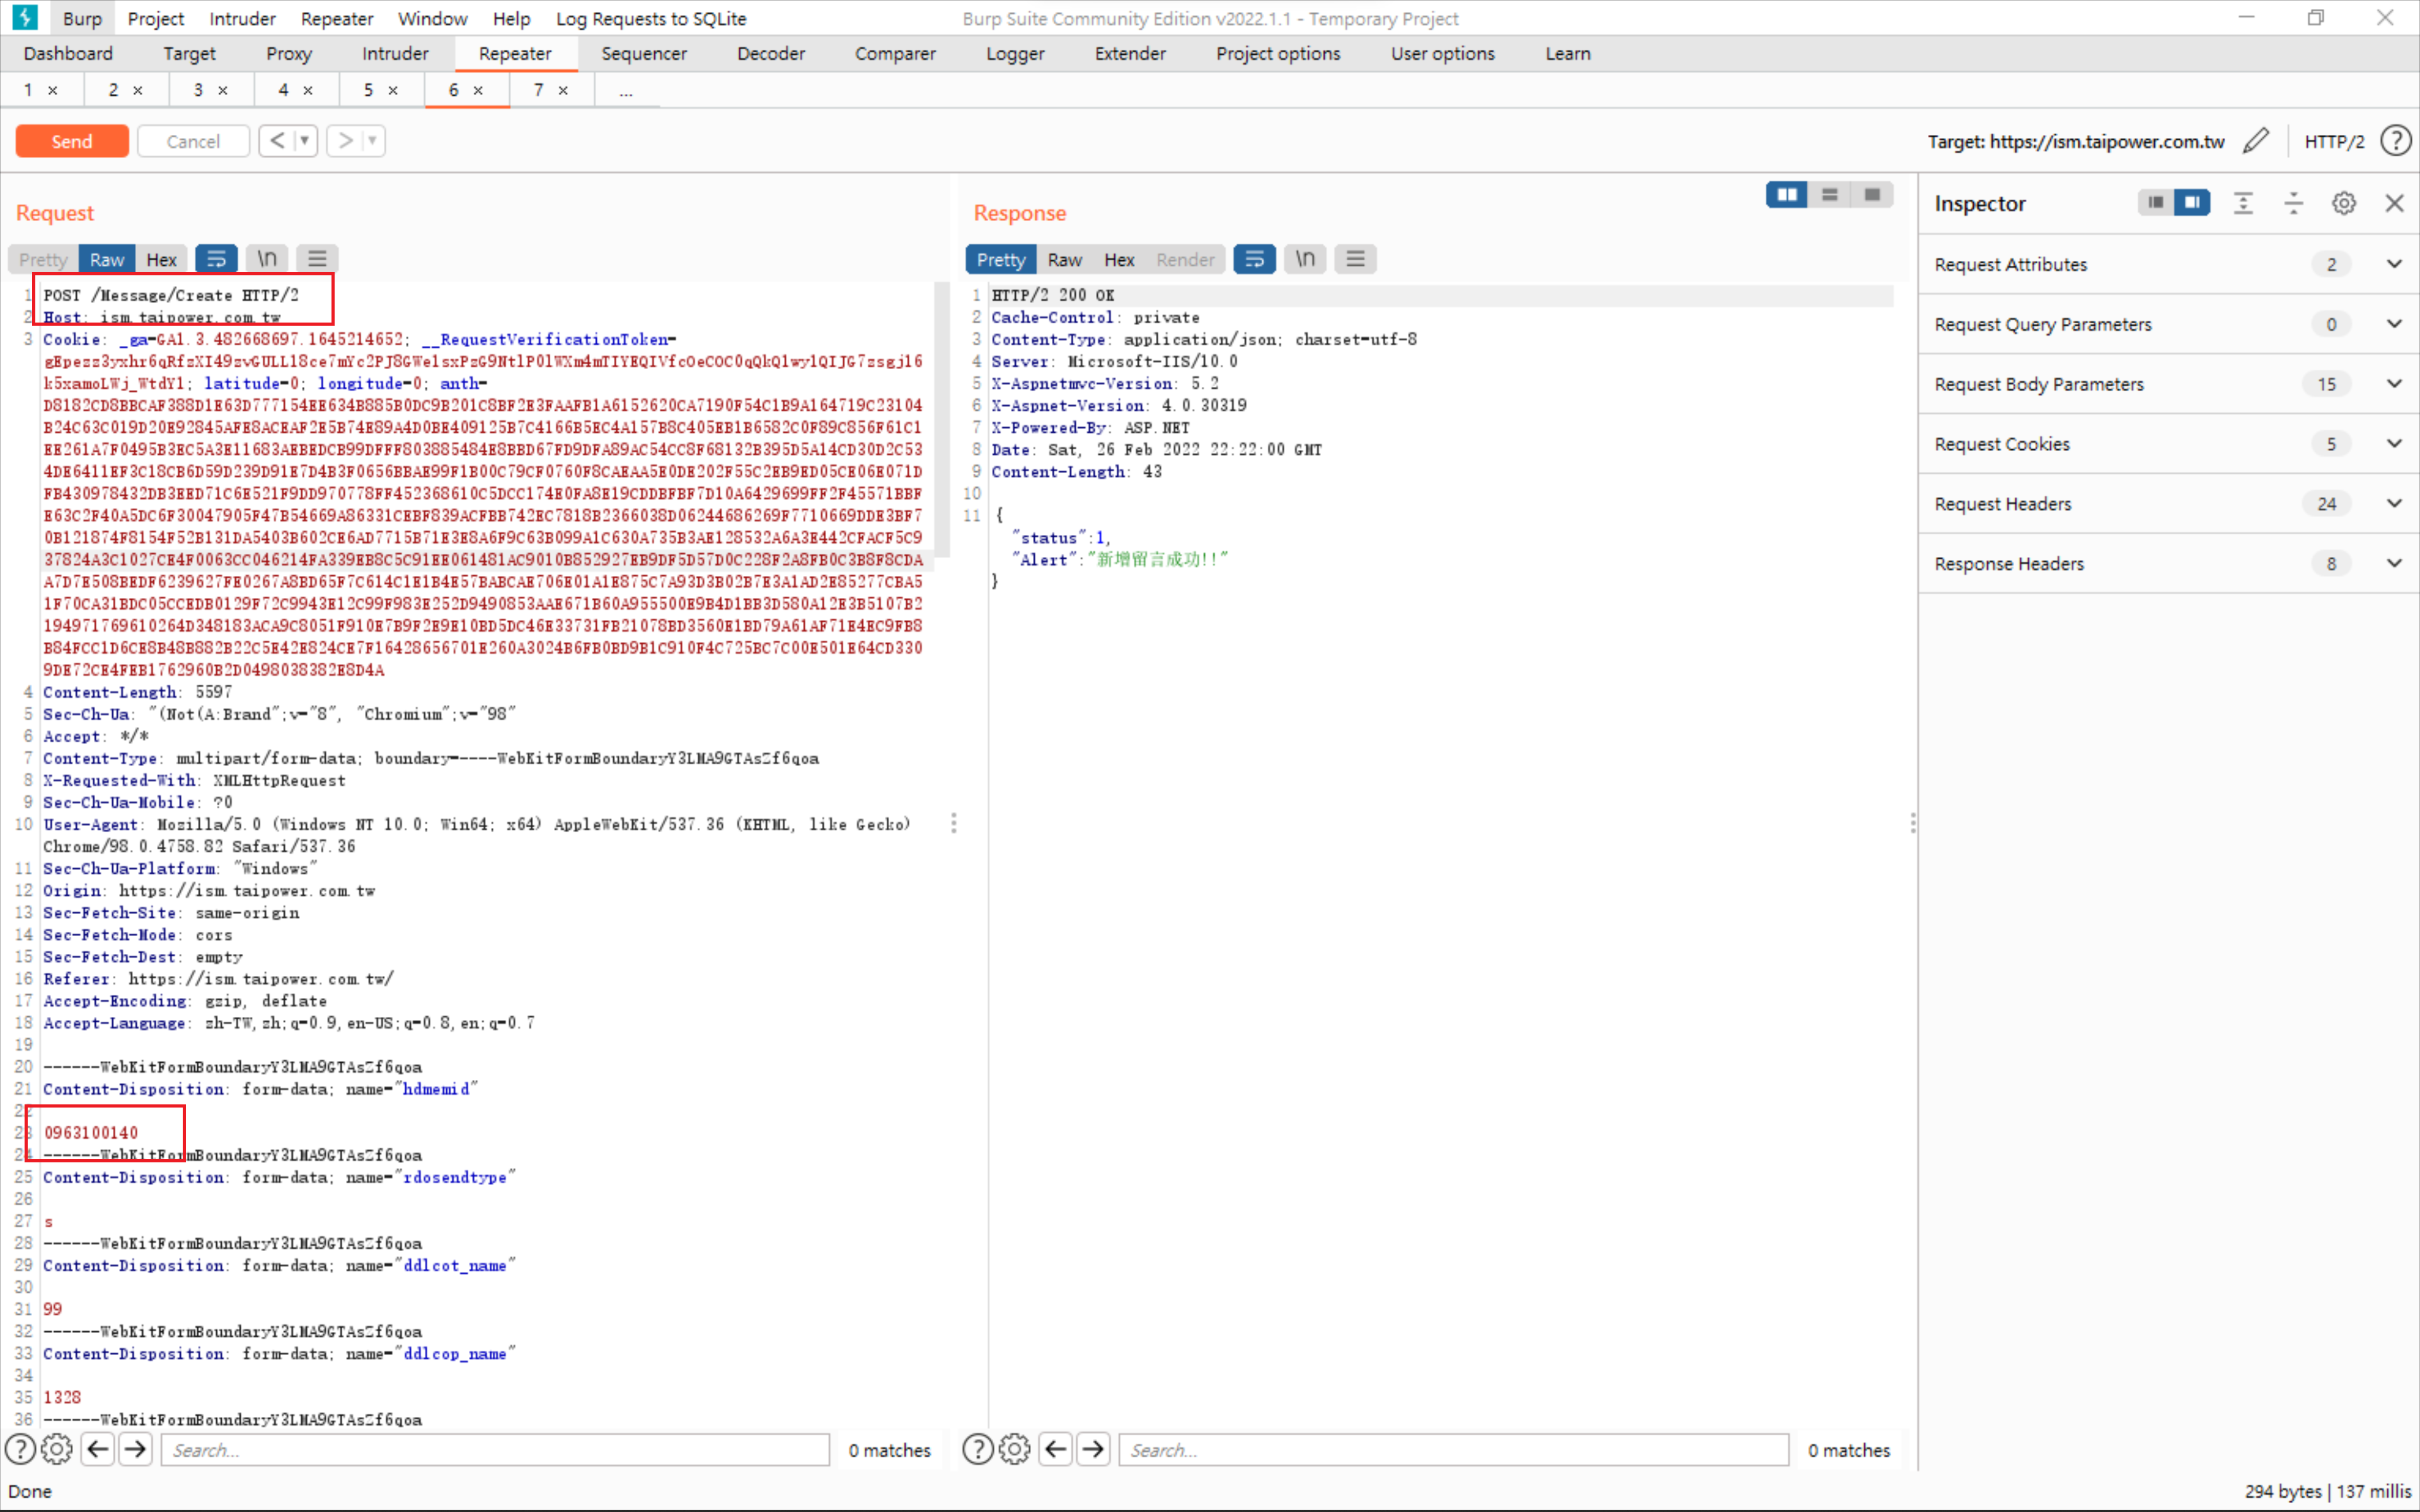Click the Send button
Screen dimensions: 2420x1512
pos(72,141)
